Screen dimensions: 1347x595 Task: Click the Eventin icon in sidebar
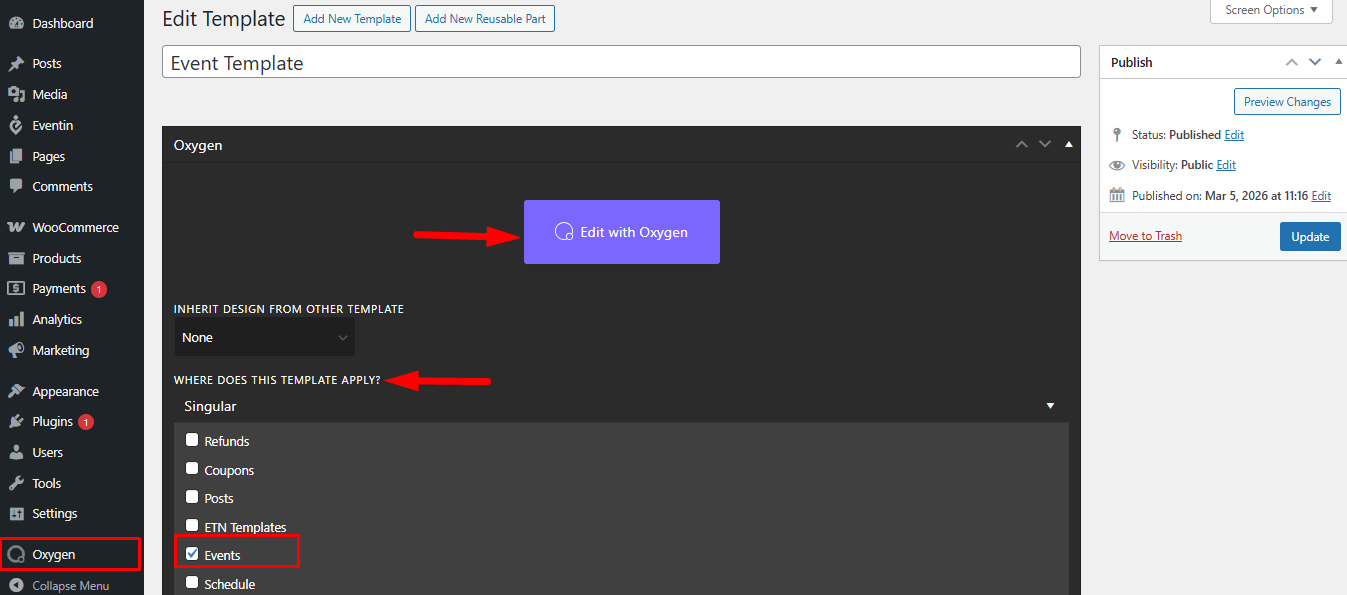[16, 125]
